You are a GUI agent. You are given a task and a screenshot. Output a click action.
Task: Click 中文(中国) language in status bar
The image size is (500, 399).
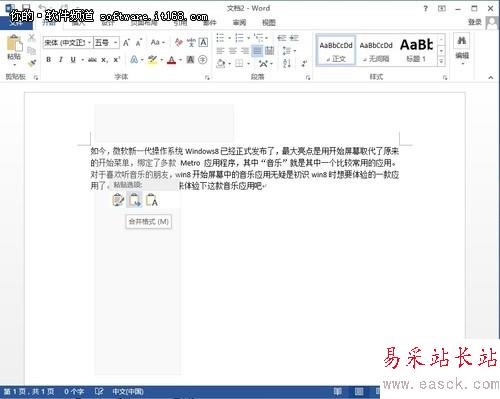128,392
